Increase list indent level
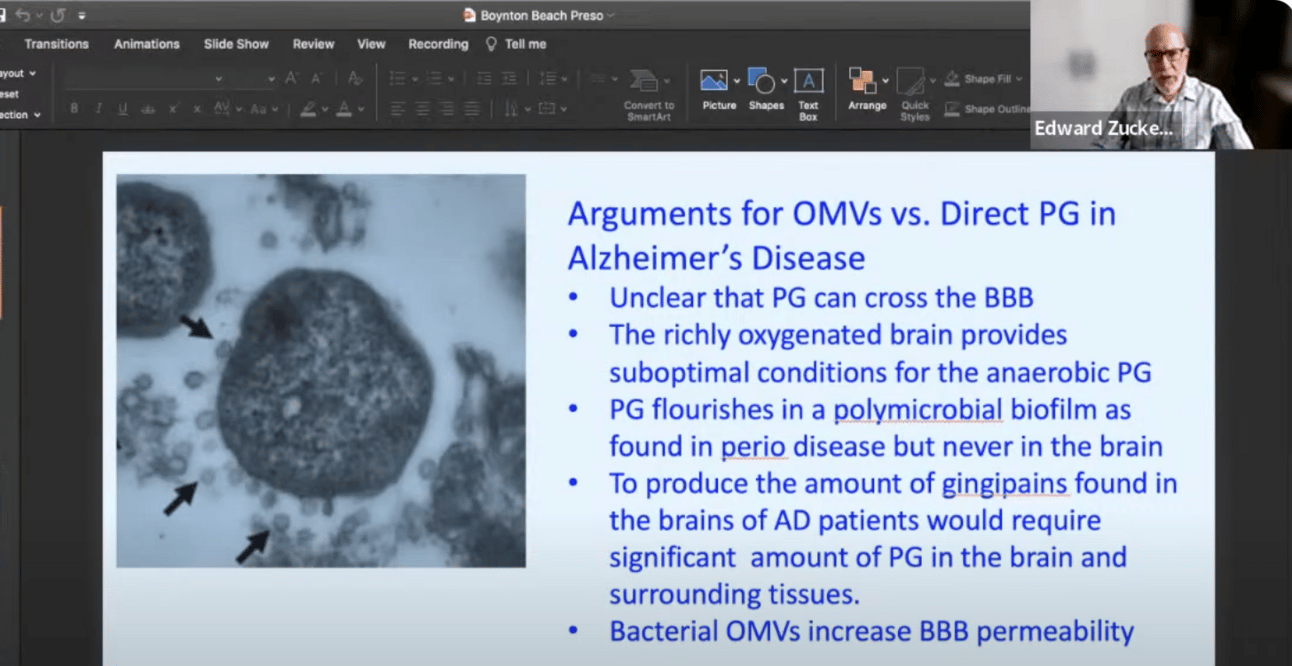Viewport: 1292px width, 666px height. click(x=509, y=78)
